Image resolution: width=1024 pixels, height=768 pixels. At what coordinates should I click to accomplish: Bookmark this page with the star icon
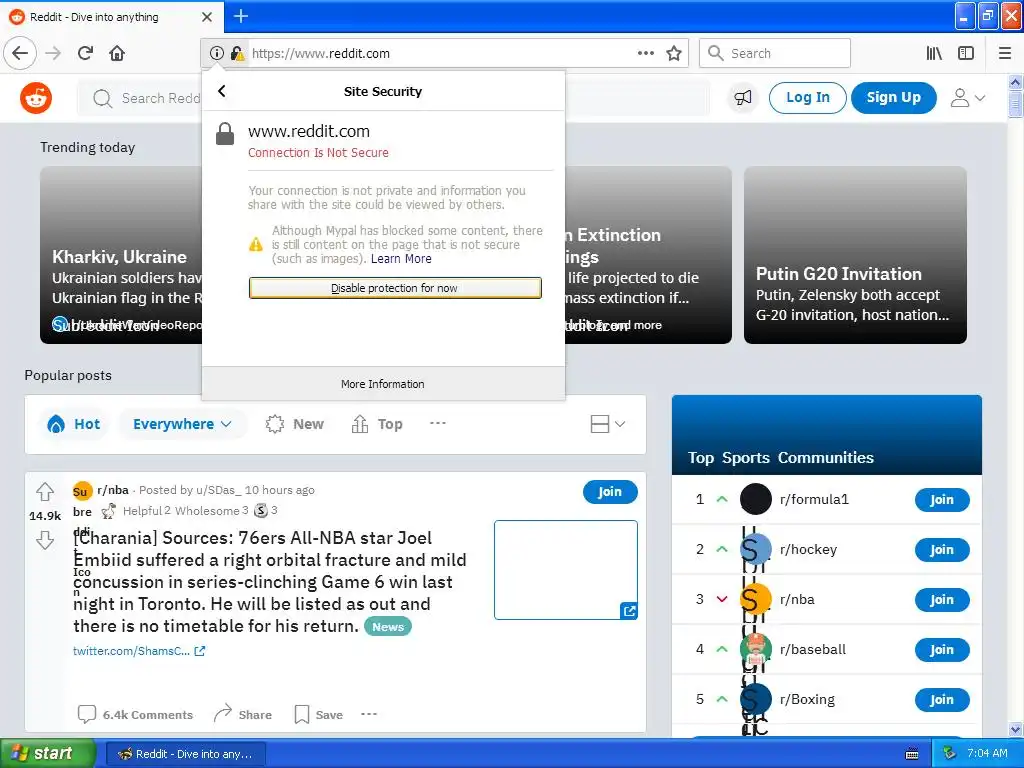coord(674,54)
